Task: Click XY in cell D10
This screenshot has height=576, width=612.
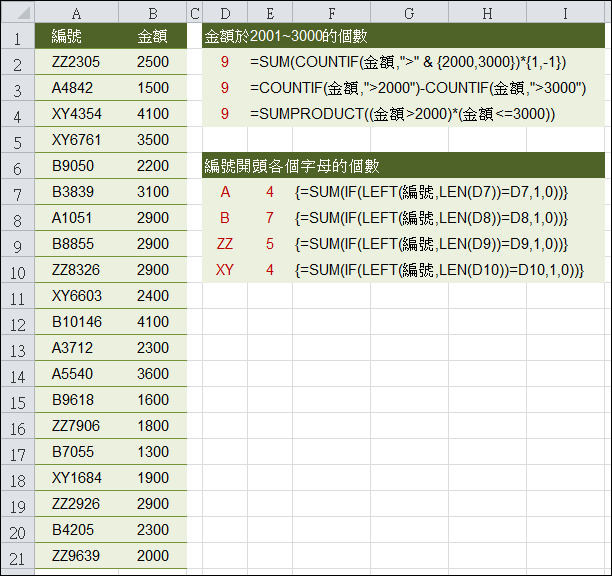Action: click(x=225, y=270)
